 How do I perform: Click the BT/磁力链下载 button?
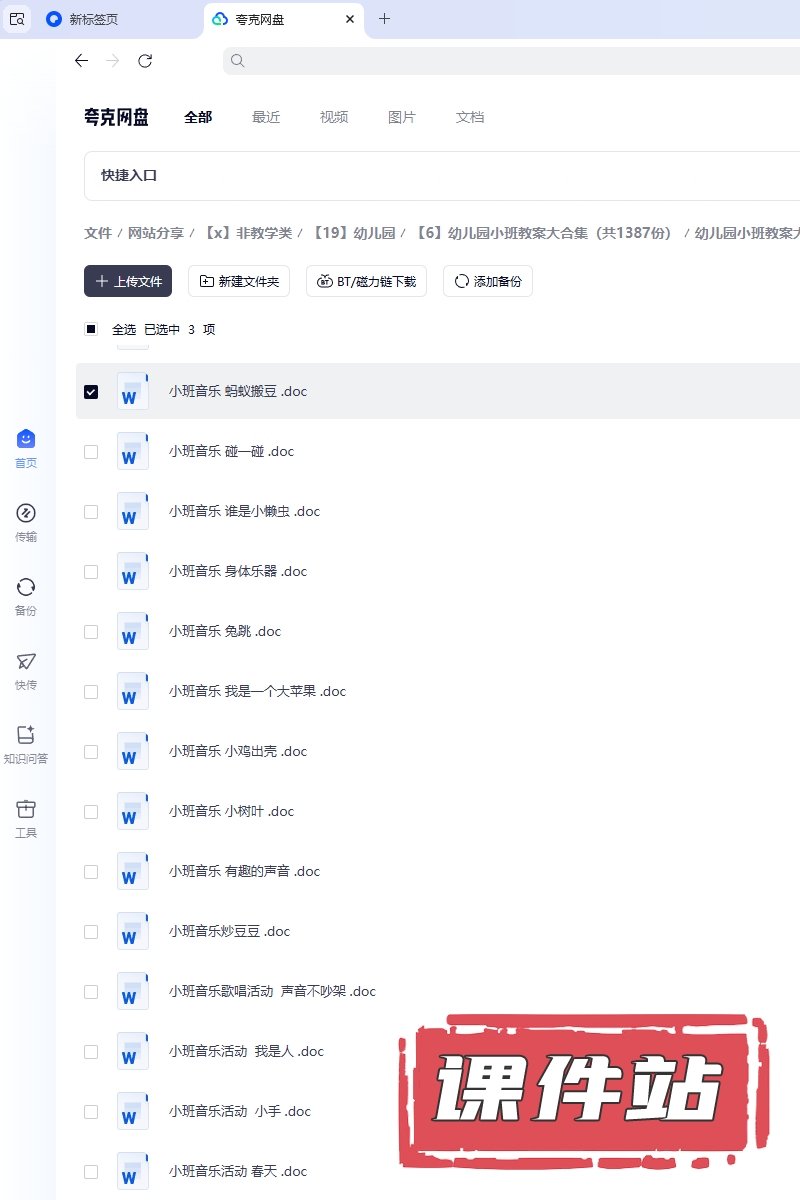tap(366, 282)
